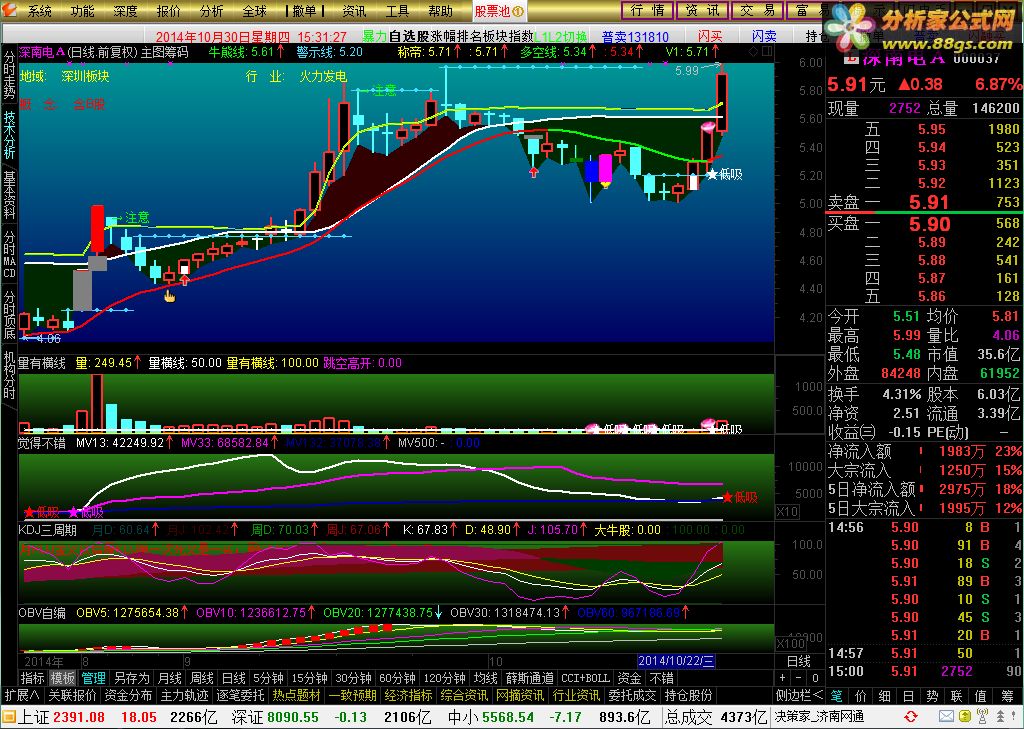Image resolution: width=1024 pixels, height=729 pixels.
Task: Select the 60分钟 period
Action: click(397, 679)
